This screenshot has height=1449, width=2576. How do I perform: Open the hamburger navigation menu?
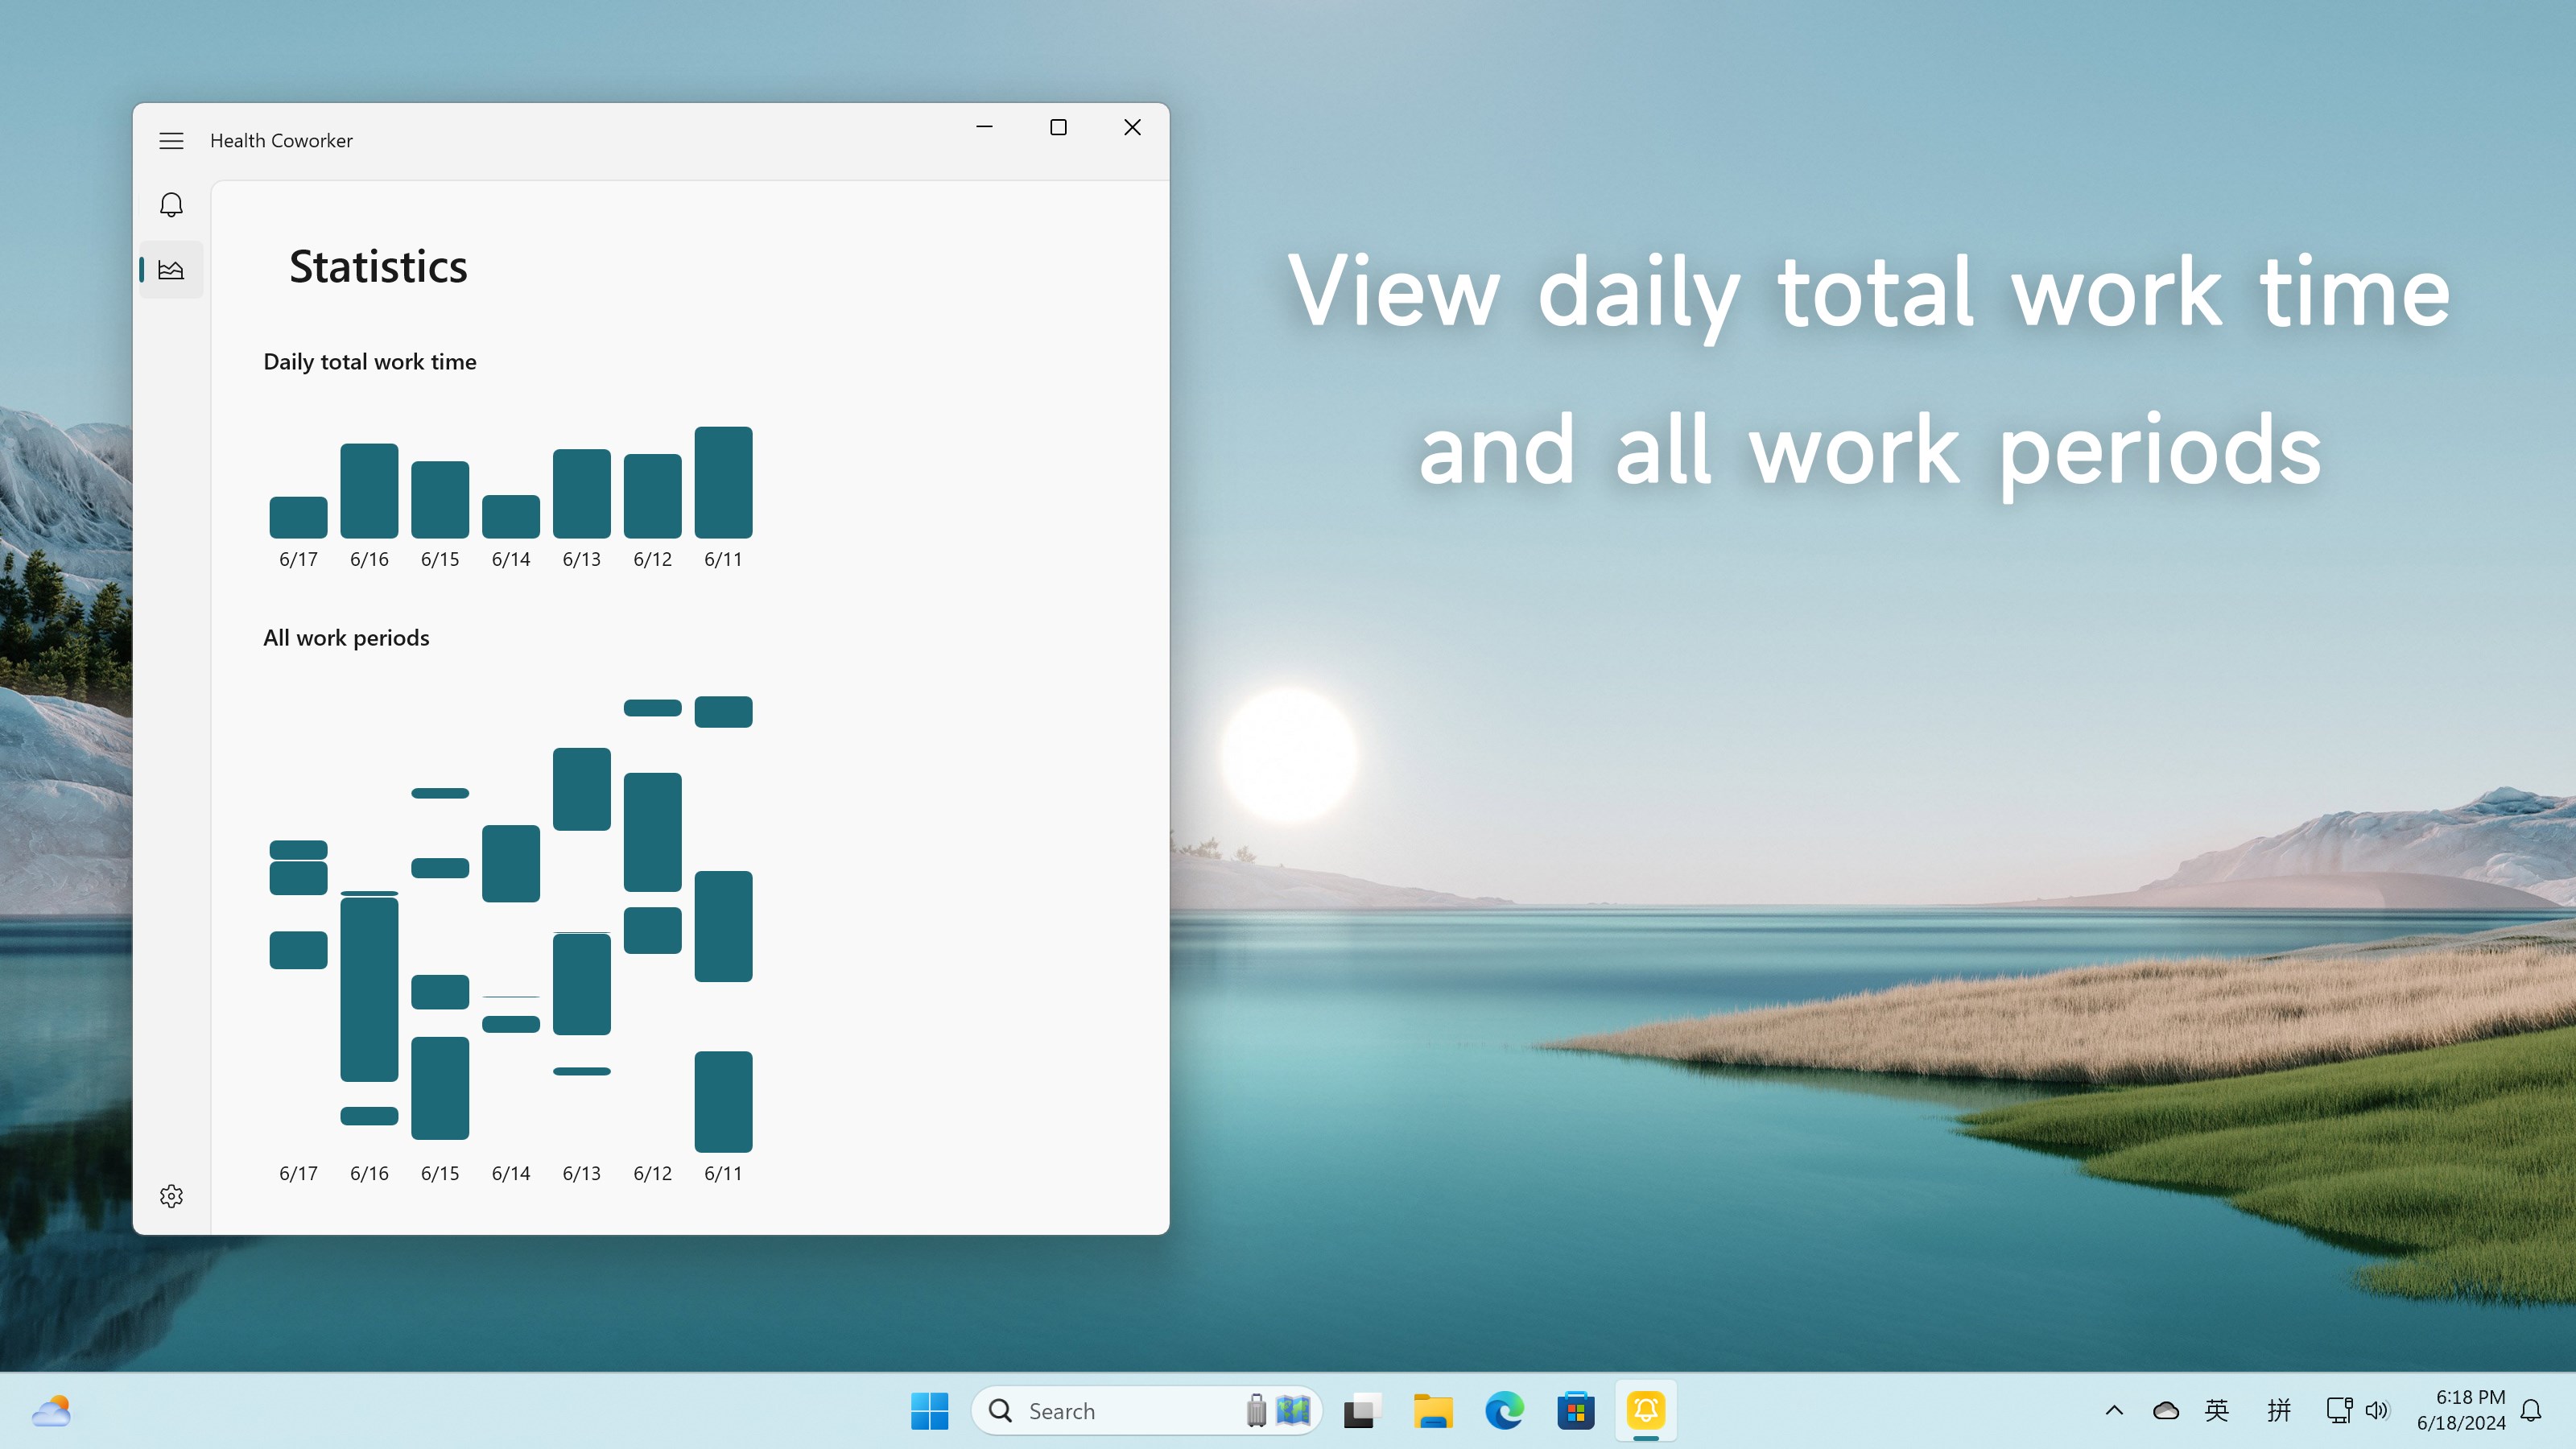click(171, 141)
